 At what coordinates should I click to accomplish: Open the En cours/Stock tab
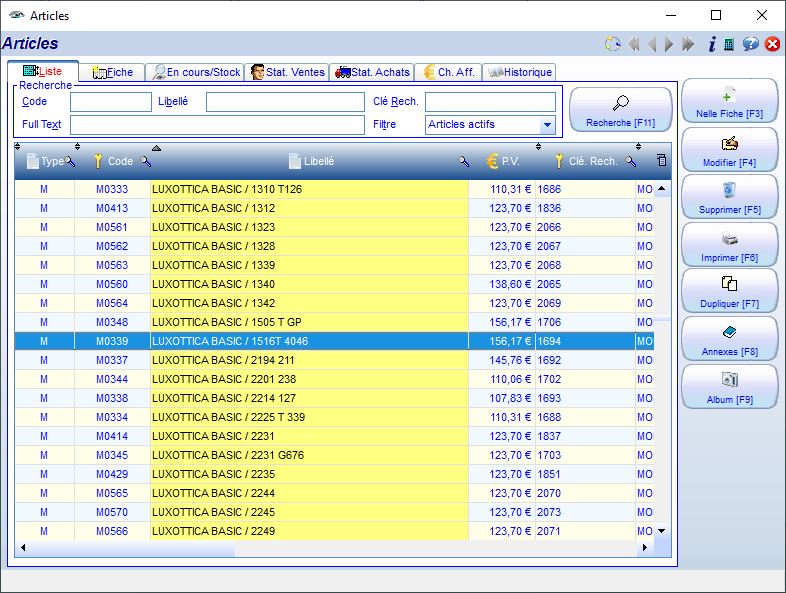click(195, 72)
